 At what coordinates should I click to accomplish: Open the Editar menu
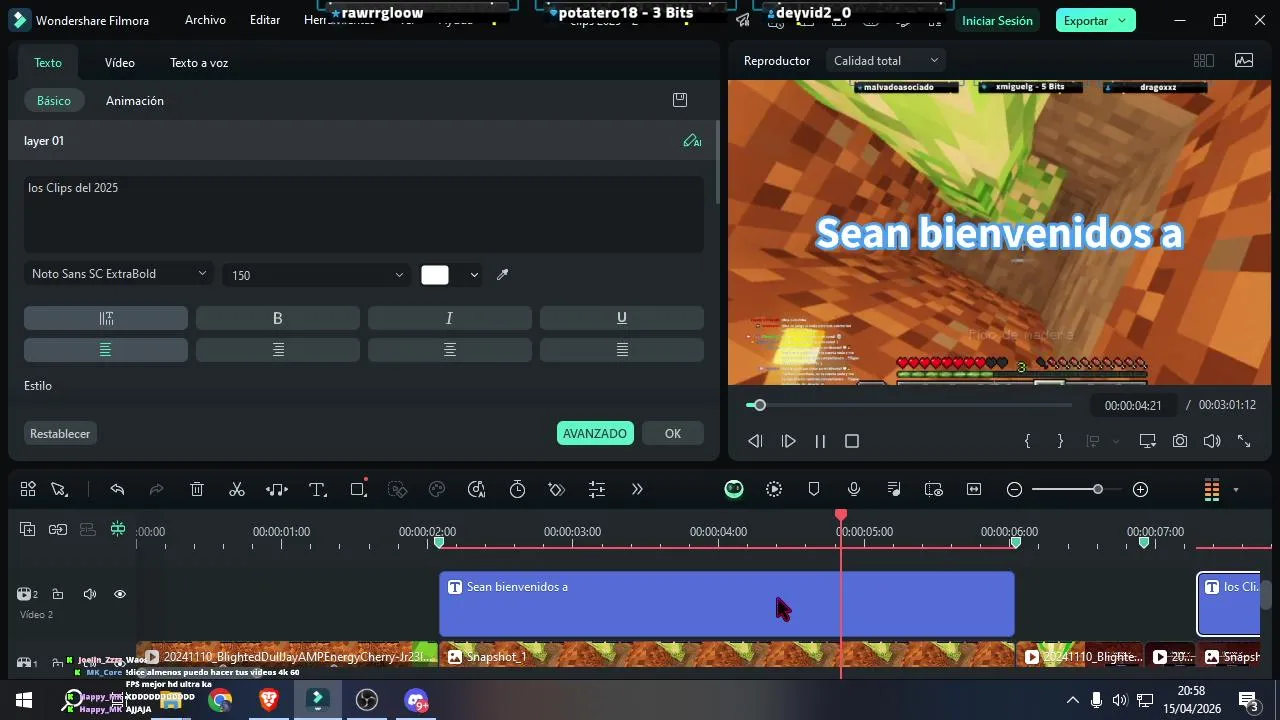pyautogui.click(x=265, y=20)
